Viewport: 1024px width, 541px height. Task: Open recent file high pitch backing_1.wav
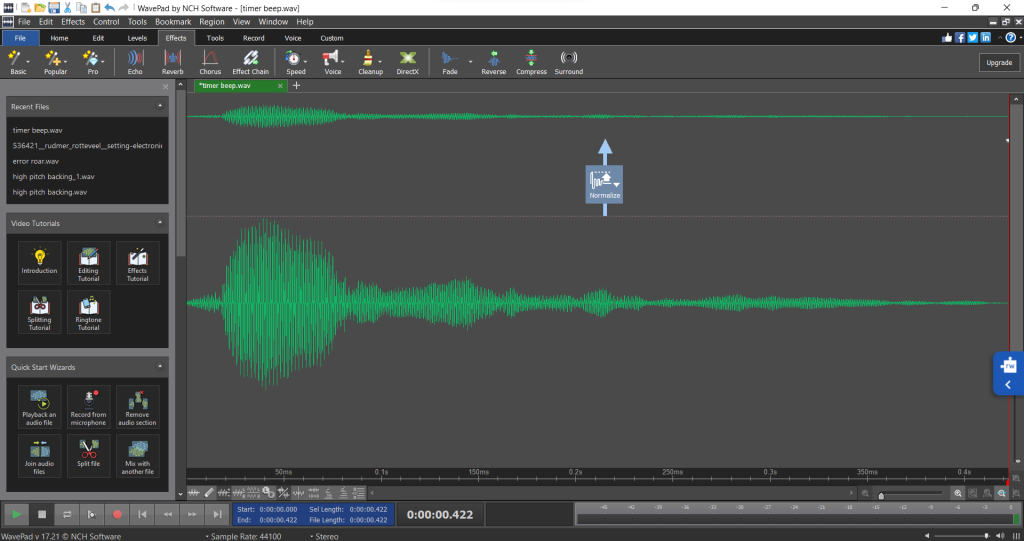(x=54, y=176)
